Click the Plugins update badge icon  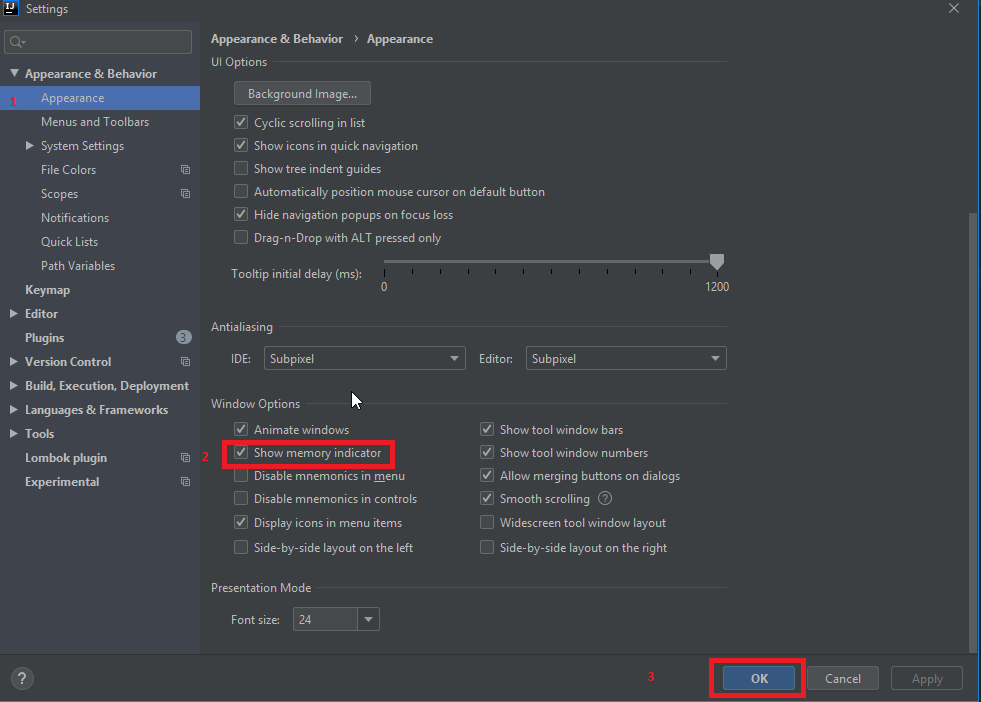pos(183,337)
